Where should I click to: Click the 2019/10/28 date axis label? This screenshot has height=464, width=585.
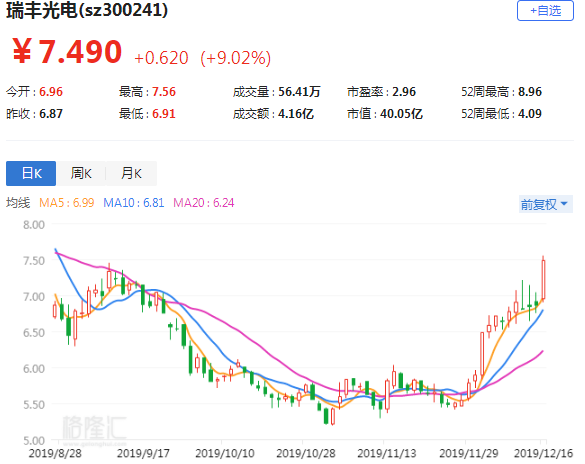click(306, 454)
